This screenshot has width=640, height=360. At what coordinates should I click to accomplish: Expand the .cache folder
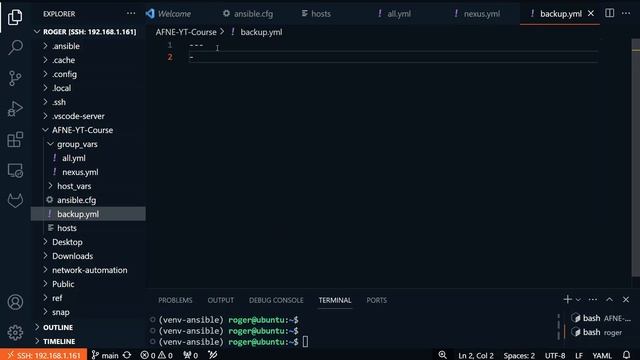coord(88,60)
